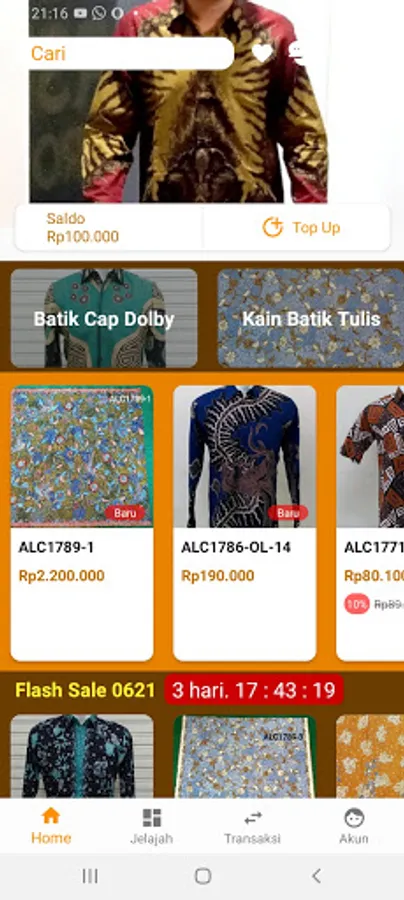Tap the Saldo Rp100.000 balance
The width and height of the screenshot is (404, 900).
[x=83, y=227]
